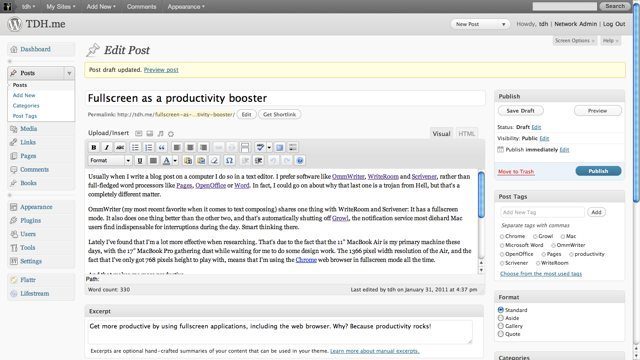
Task: Open the New Post dropdown
Action: (x=480, y=24)
